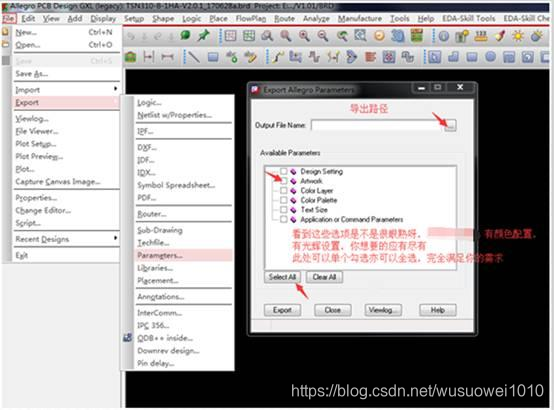554x410 pixels.
Task: Expand the Import submenu
Action: (x=66, y=90)
